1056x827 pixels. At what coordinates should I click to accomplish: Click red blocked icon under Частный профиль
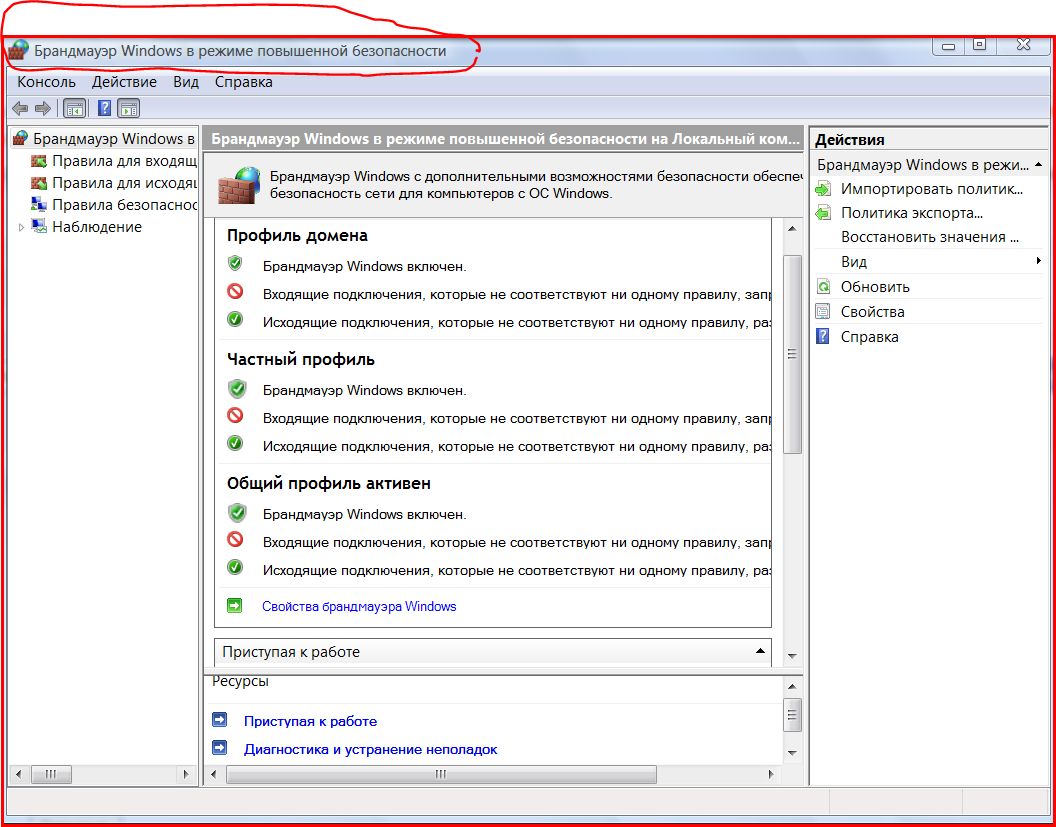235,416
